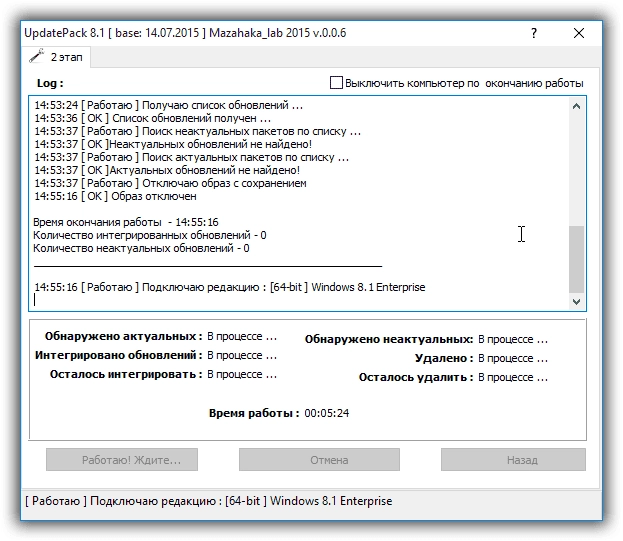This screenshot has width=623, height=541.
Task: Click log line Актуальных обновлений не найдено!
Action: [167, 170]
